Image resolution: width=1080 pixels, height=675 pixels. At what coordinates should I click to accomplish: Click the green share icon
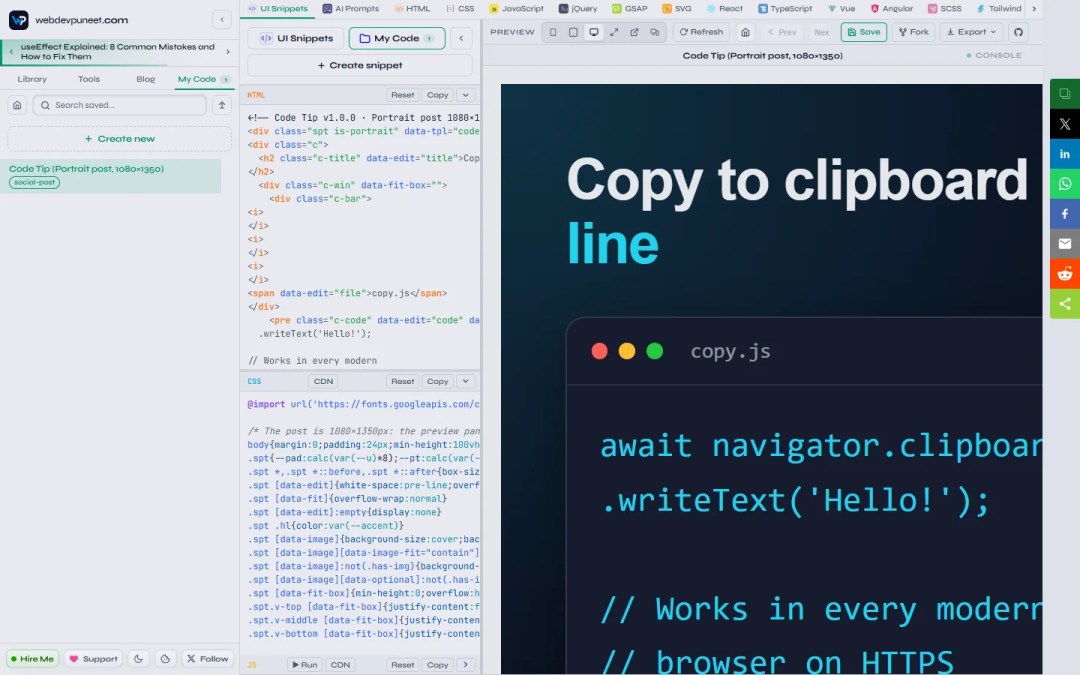1065,304
